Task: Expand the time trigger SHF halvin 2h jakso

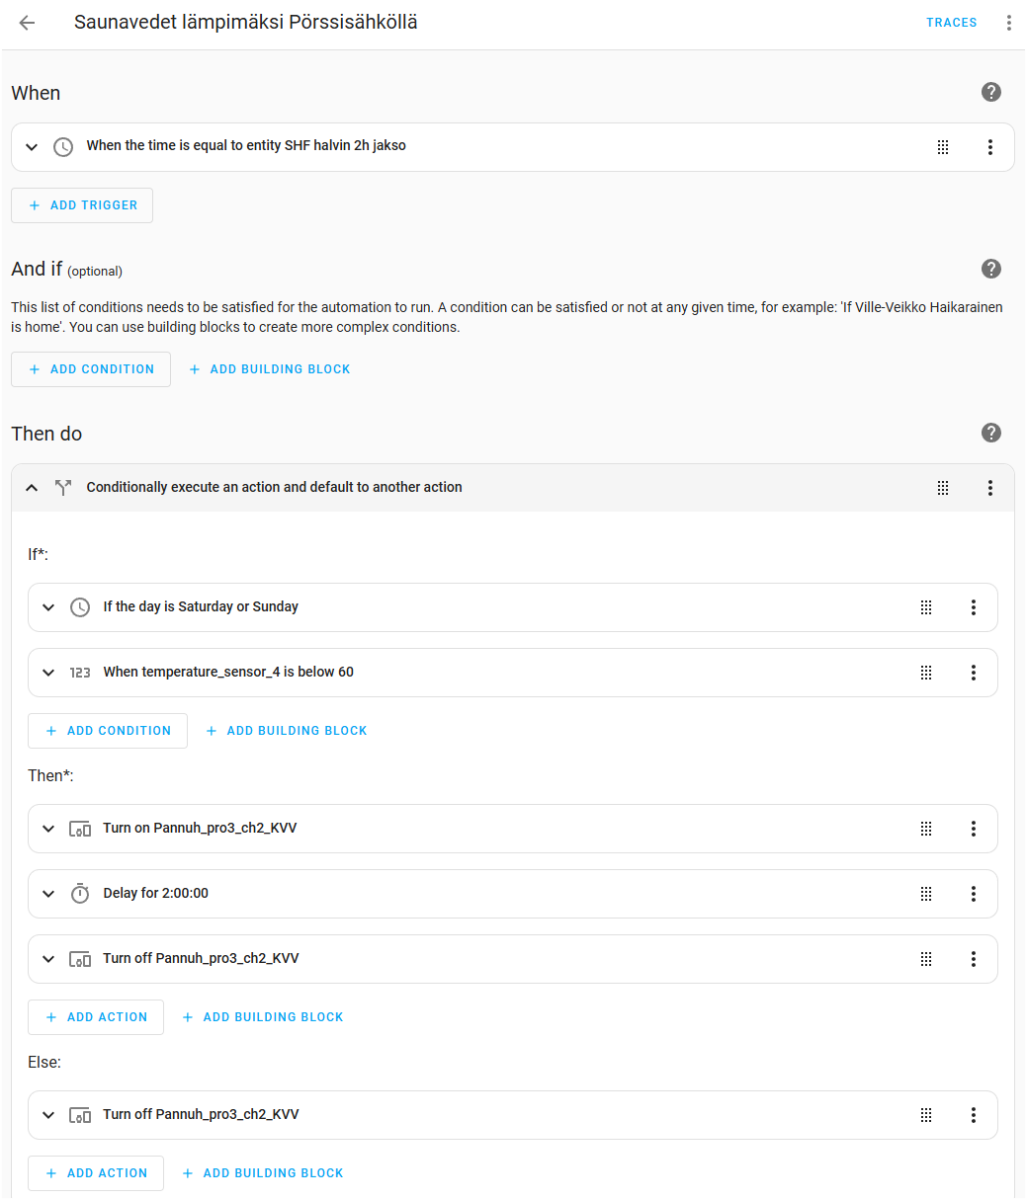Action: click(32, 147)
